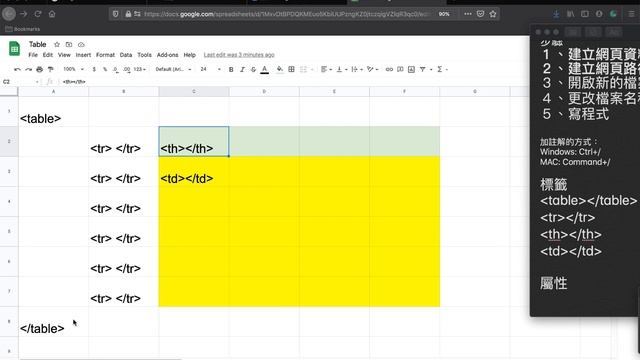Open the Name box dropdown arrow

[37, 82]
